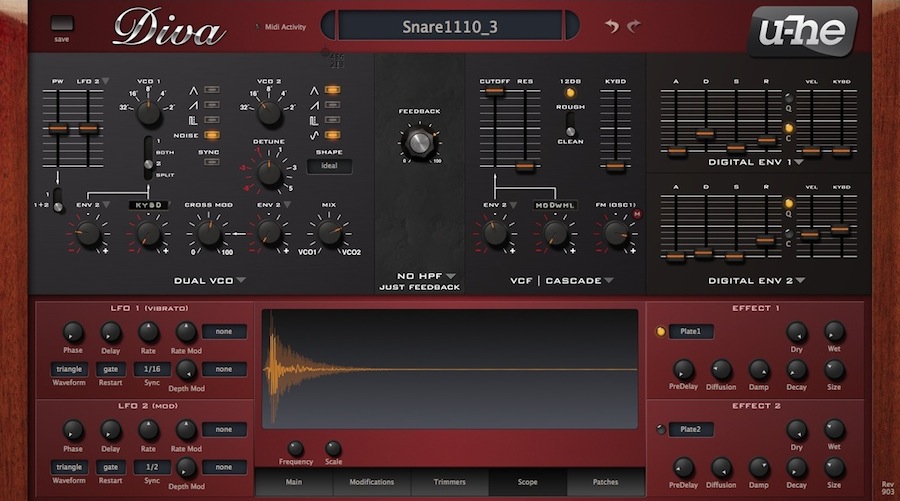Click the LFO 1 Restart gate button
The height and width of the screenshot is (501, 900).
(x=110, y=369)
